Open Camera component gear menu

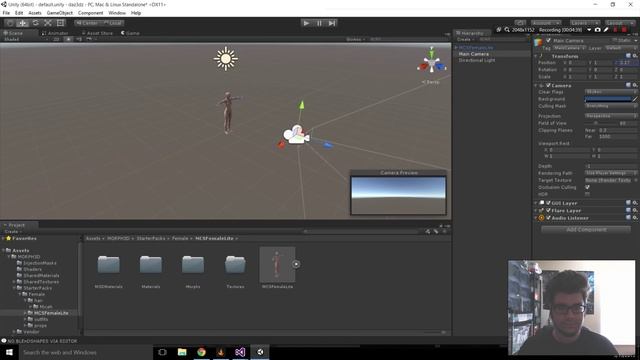coord(635,85)
